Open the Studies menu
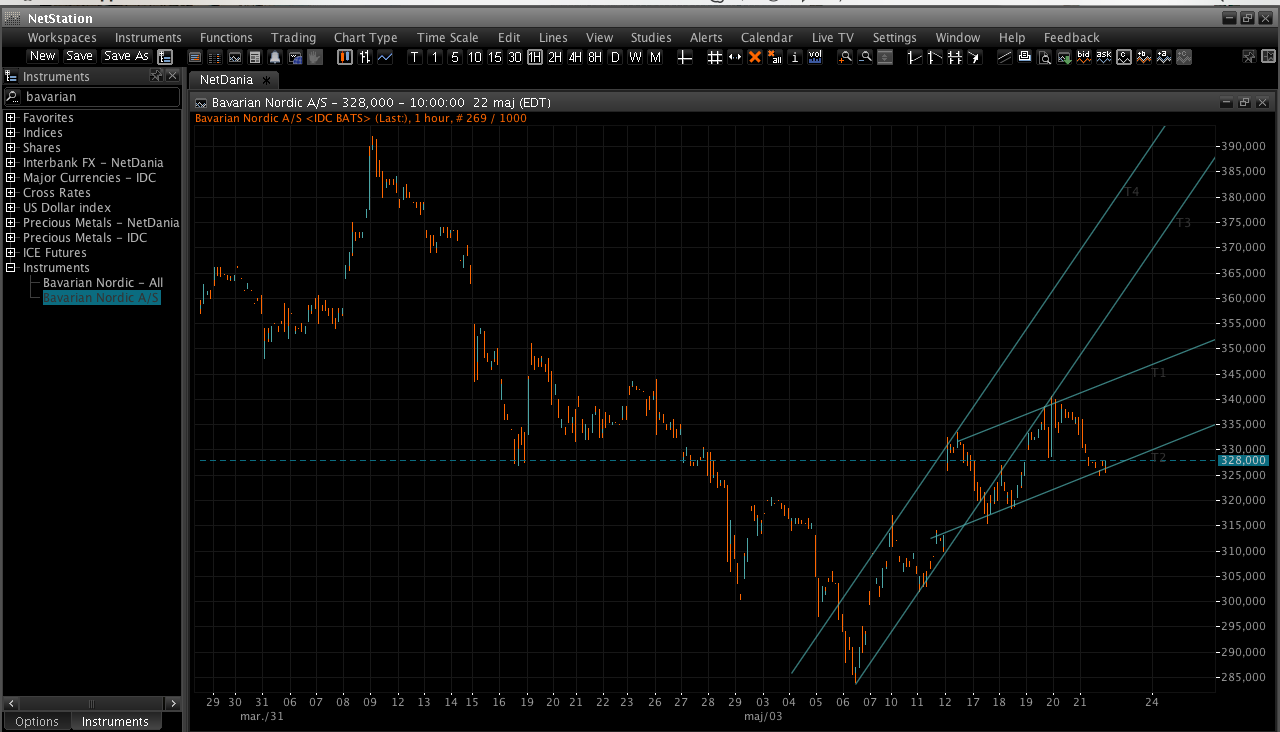Viewport: 1280px width, 732px height. [x=651, y=38]
